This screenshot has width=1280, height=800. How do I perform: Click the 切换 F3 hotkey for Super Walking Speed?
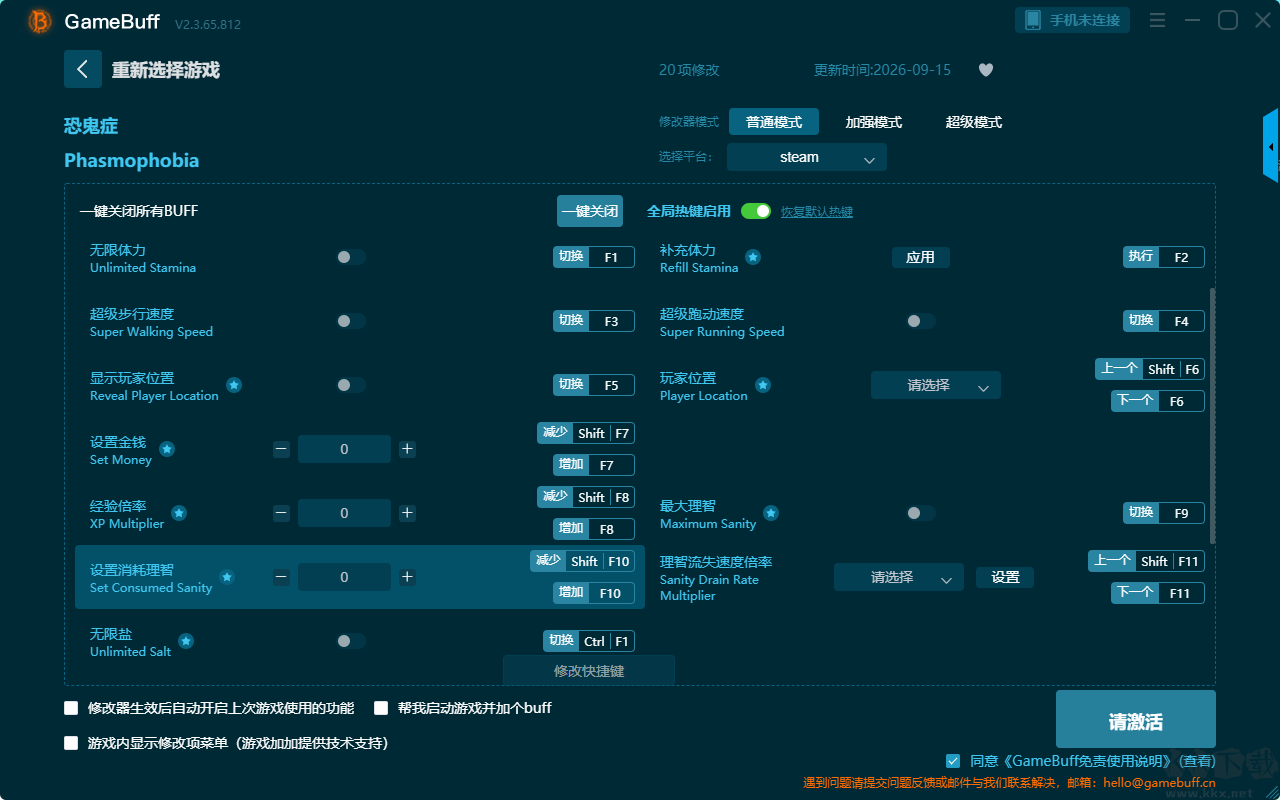pyautogui.click(x=594, y=321)
